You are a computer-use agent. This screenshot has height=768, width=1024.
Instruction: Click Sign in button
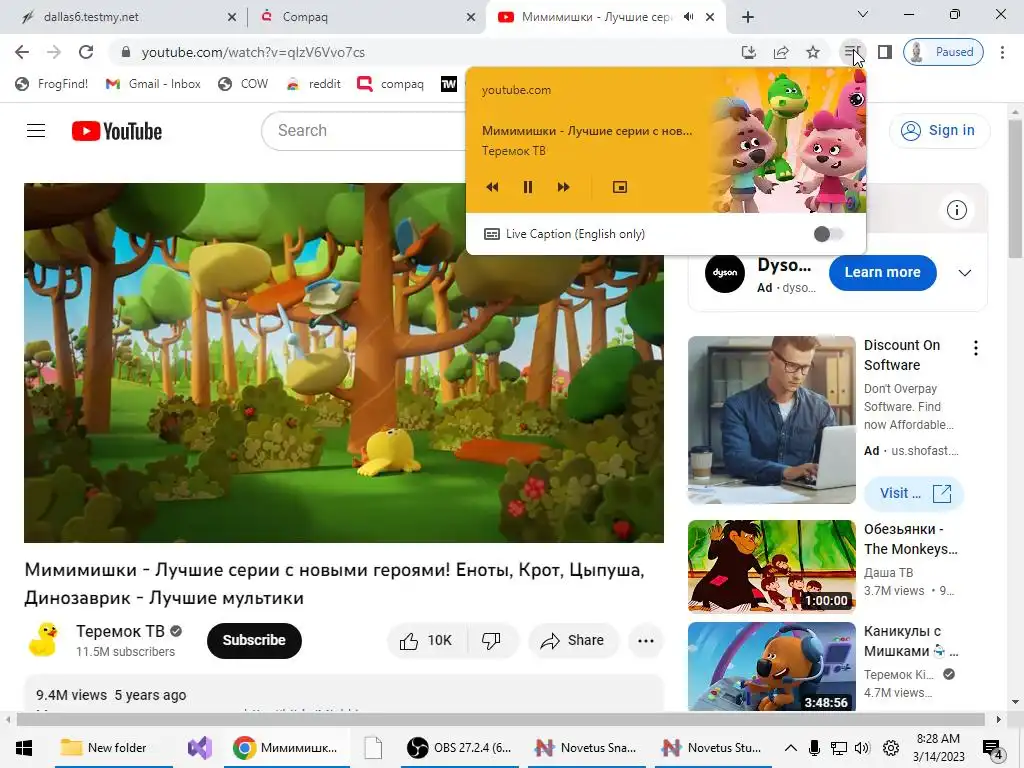(939, 131)
